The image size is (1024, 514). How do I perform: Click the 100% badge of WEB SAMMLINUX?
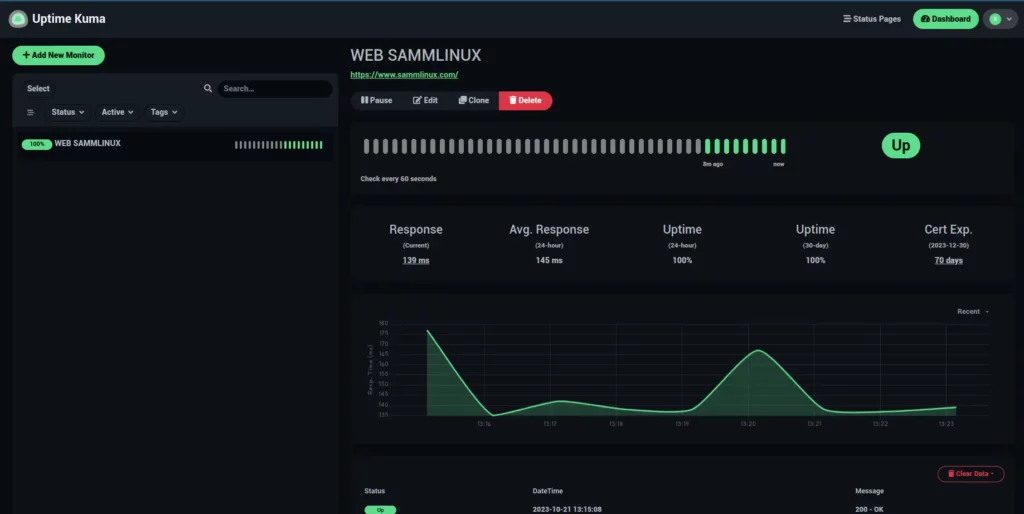point(37,144)
